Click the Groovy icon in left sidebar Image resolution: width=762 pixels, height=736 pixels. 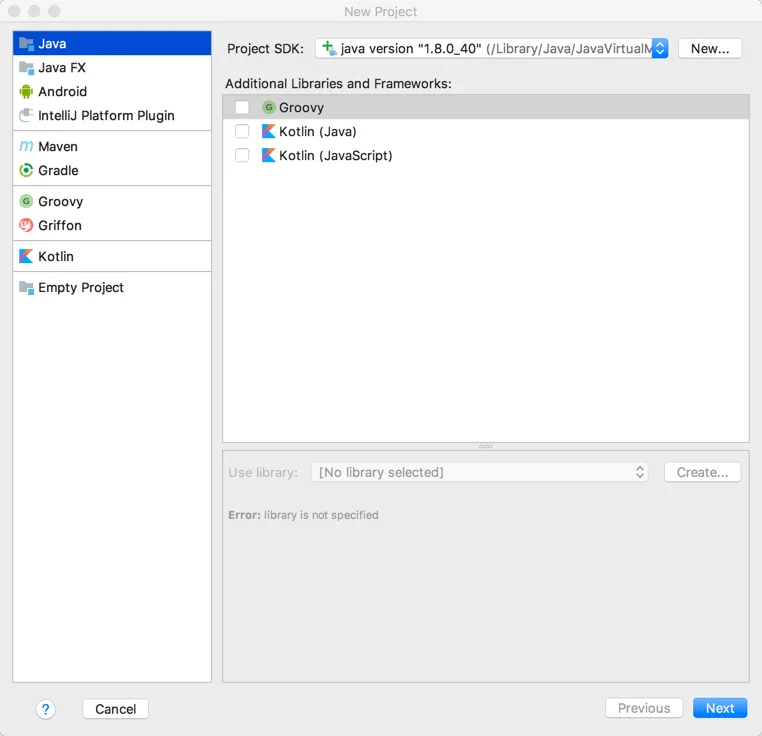(26, 201)
